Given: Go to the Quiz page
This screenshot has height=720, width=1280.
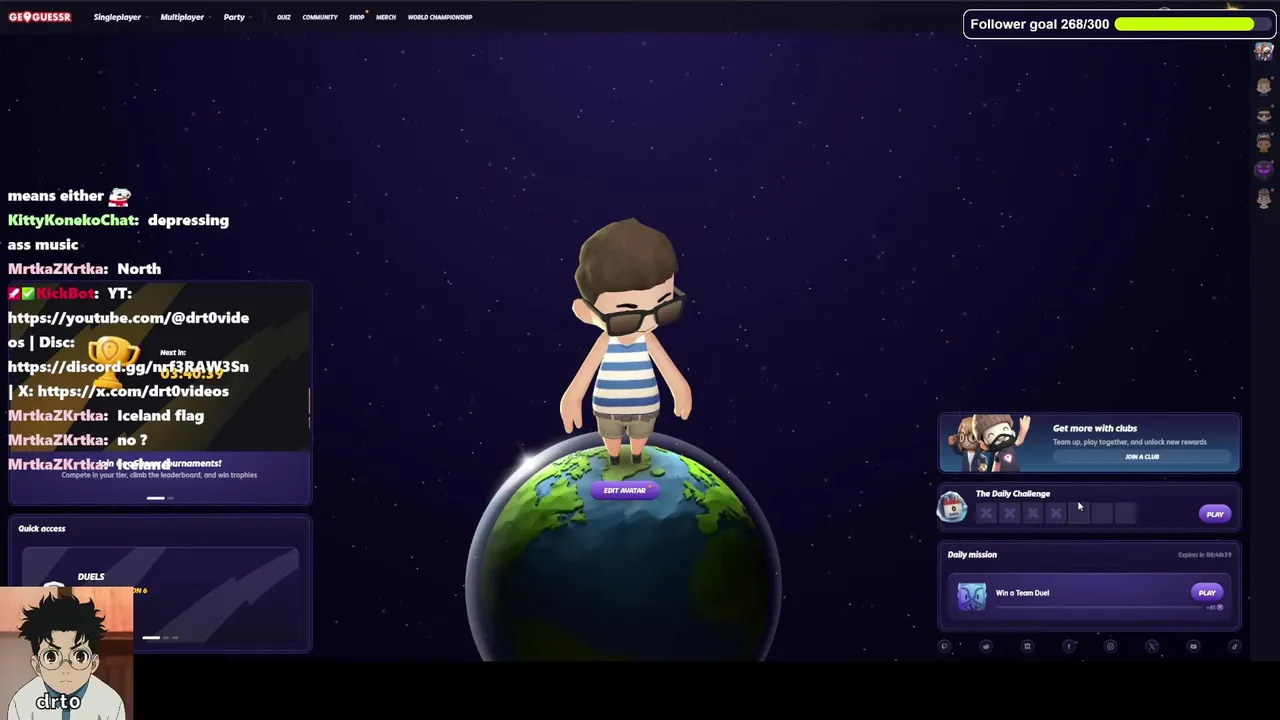Looking at the screenshot, I should point(284,17).
